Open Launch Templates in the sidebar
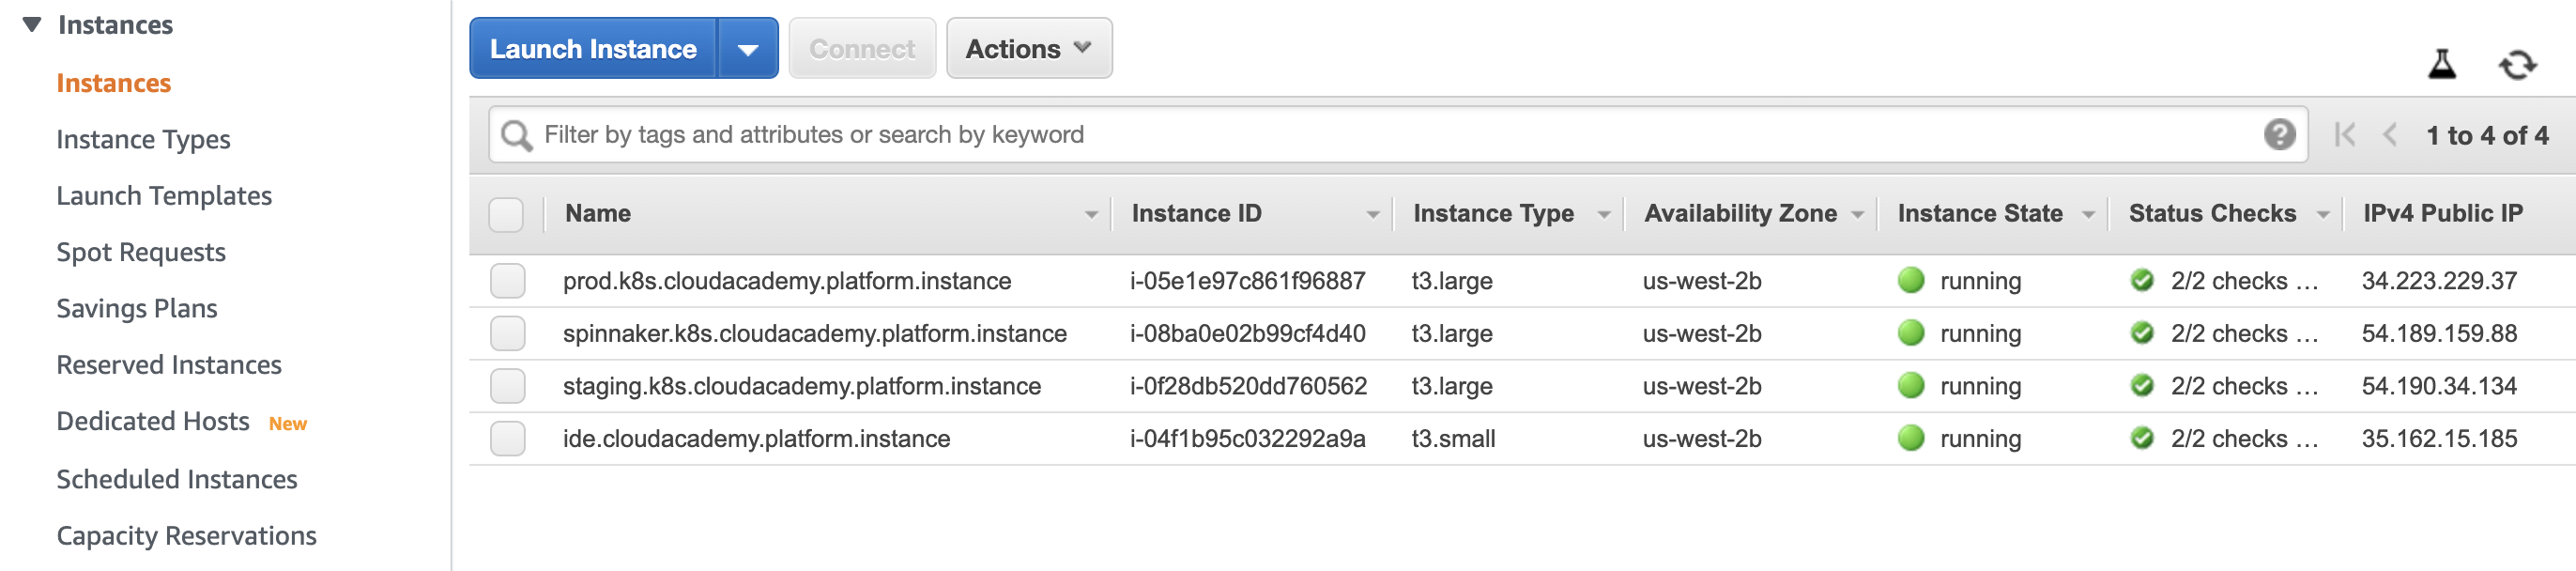The height and width of the screenshot is (571, 2576). (x=164, y=196)
